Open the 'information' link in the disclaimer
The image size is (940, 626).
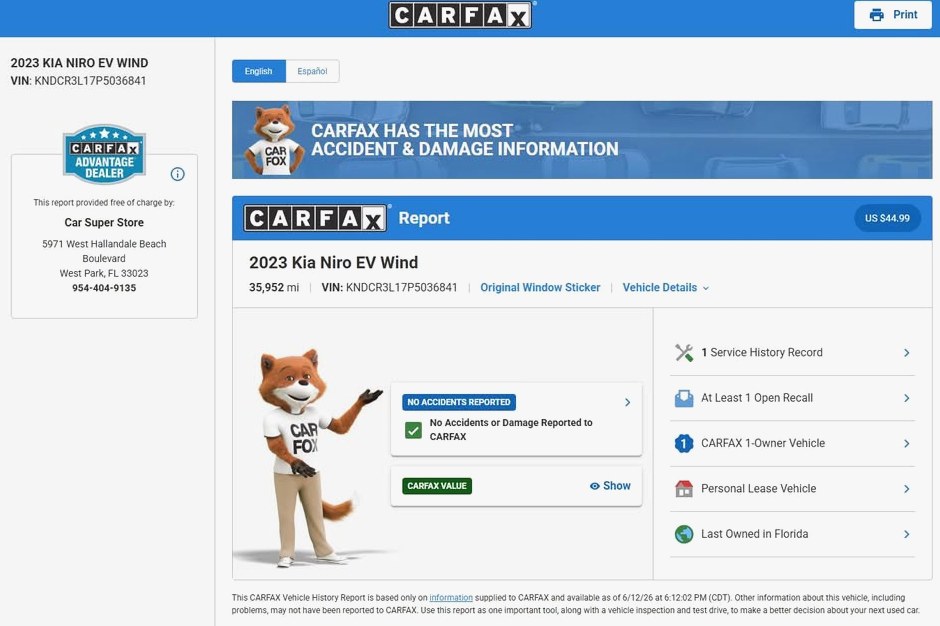(x=451, y=598)
